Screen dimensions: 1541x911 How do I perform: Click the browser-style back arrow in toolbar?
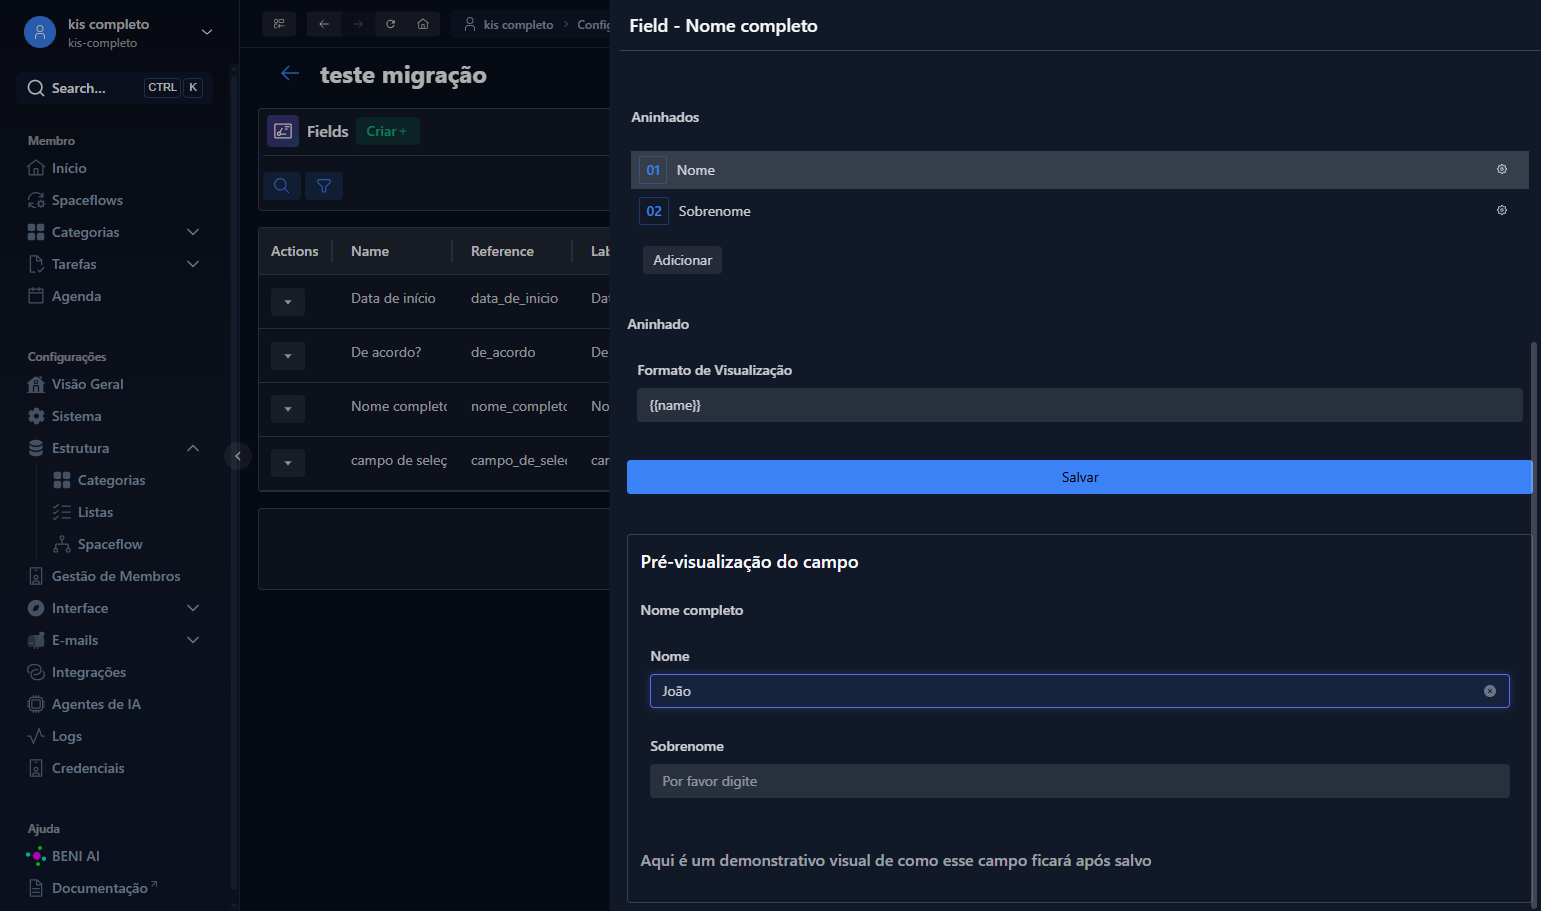pos(324,24)
